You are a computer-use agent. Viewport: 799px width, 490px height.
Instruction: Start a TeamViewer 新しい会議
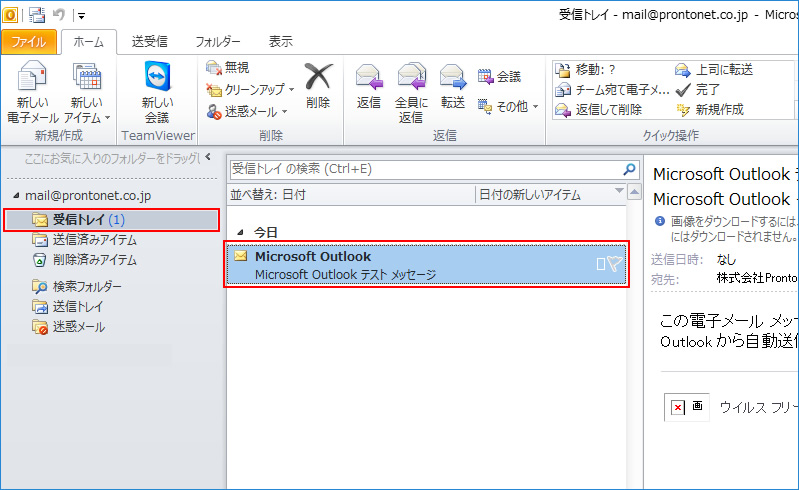coord(157,92)
